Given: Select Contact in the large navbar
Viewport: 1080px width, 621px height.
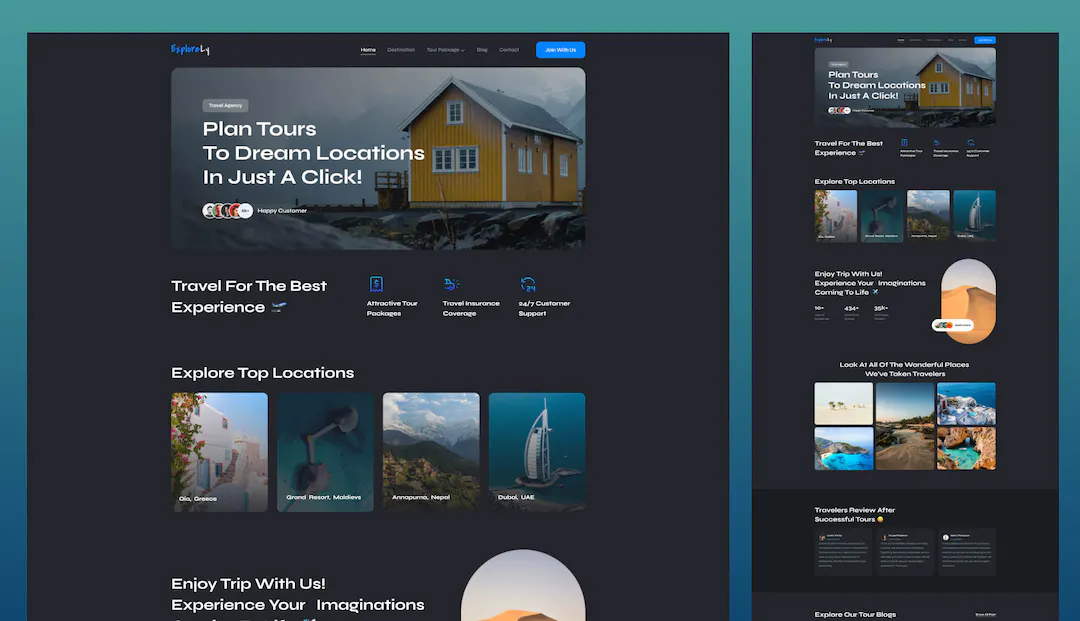Looking at the screenshot, I should point(509,50).
